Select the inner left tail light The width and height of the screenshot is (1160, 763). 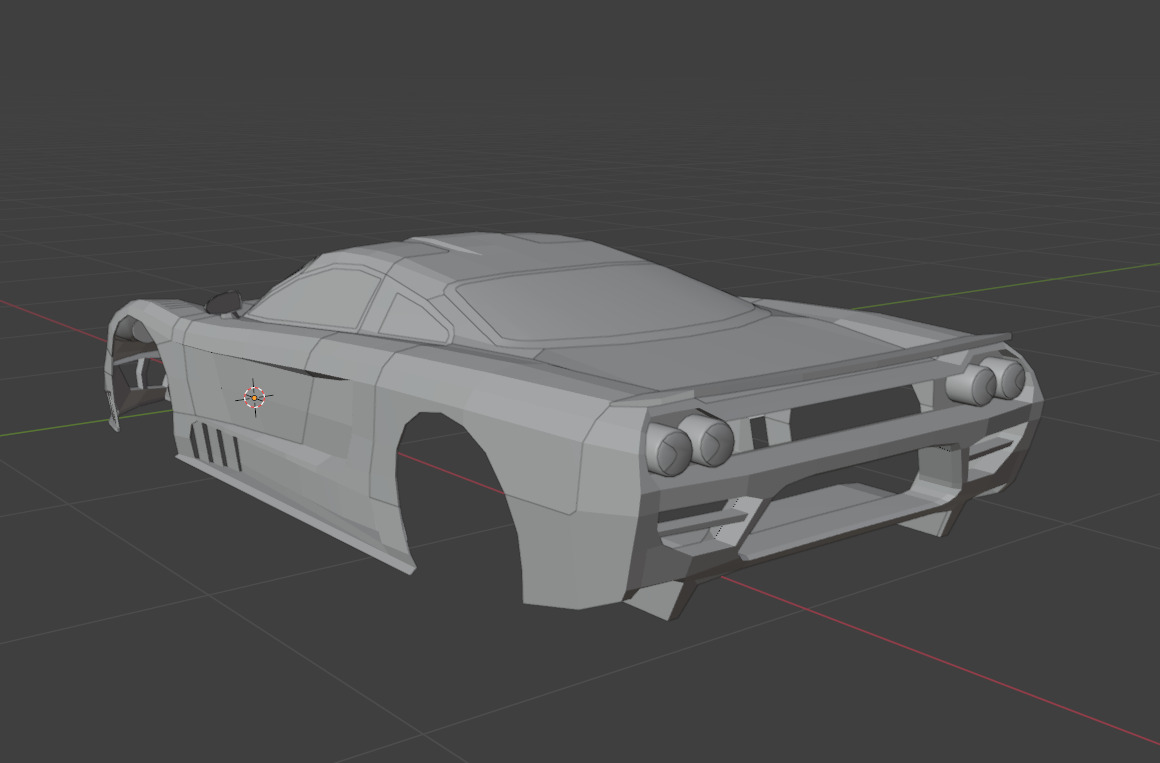(x=714, y=441)
